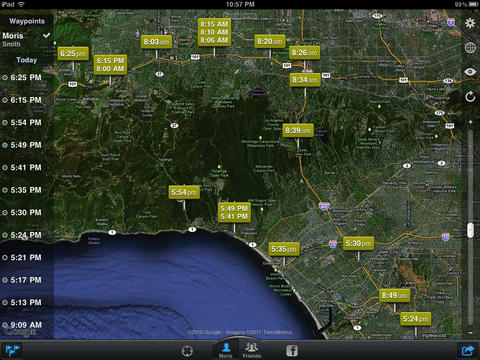The image size is (480, 360).
Task: Adjust the zoom slider handle
Action: click(470, 230)
